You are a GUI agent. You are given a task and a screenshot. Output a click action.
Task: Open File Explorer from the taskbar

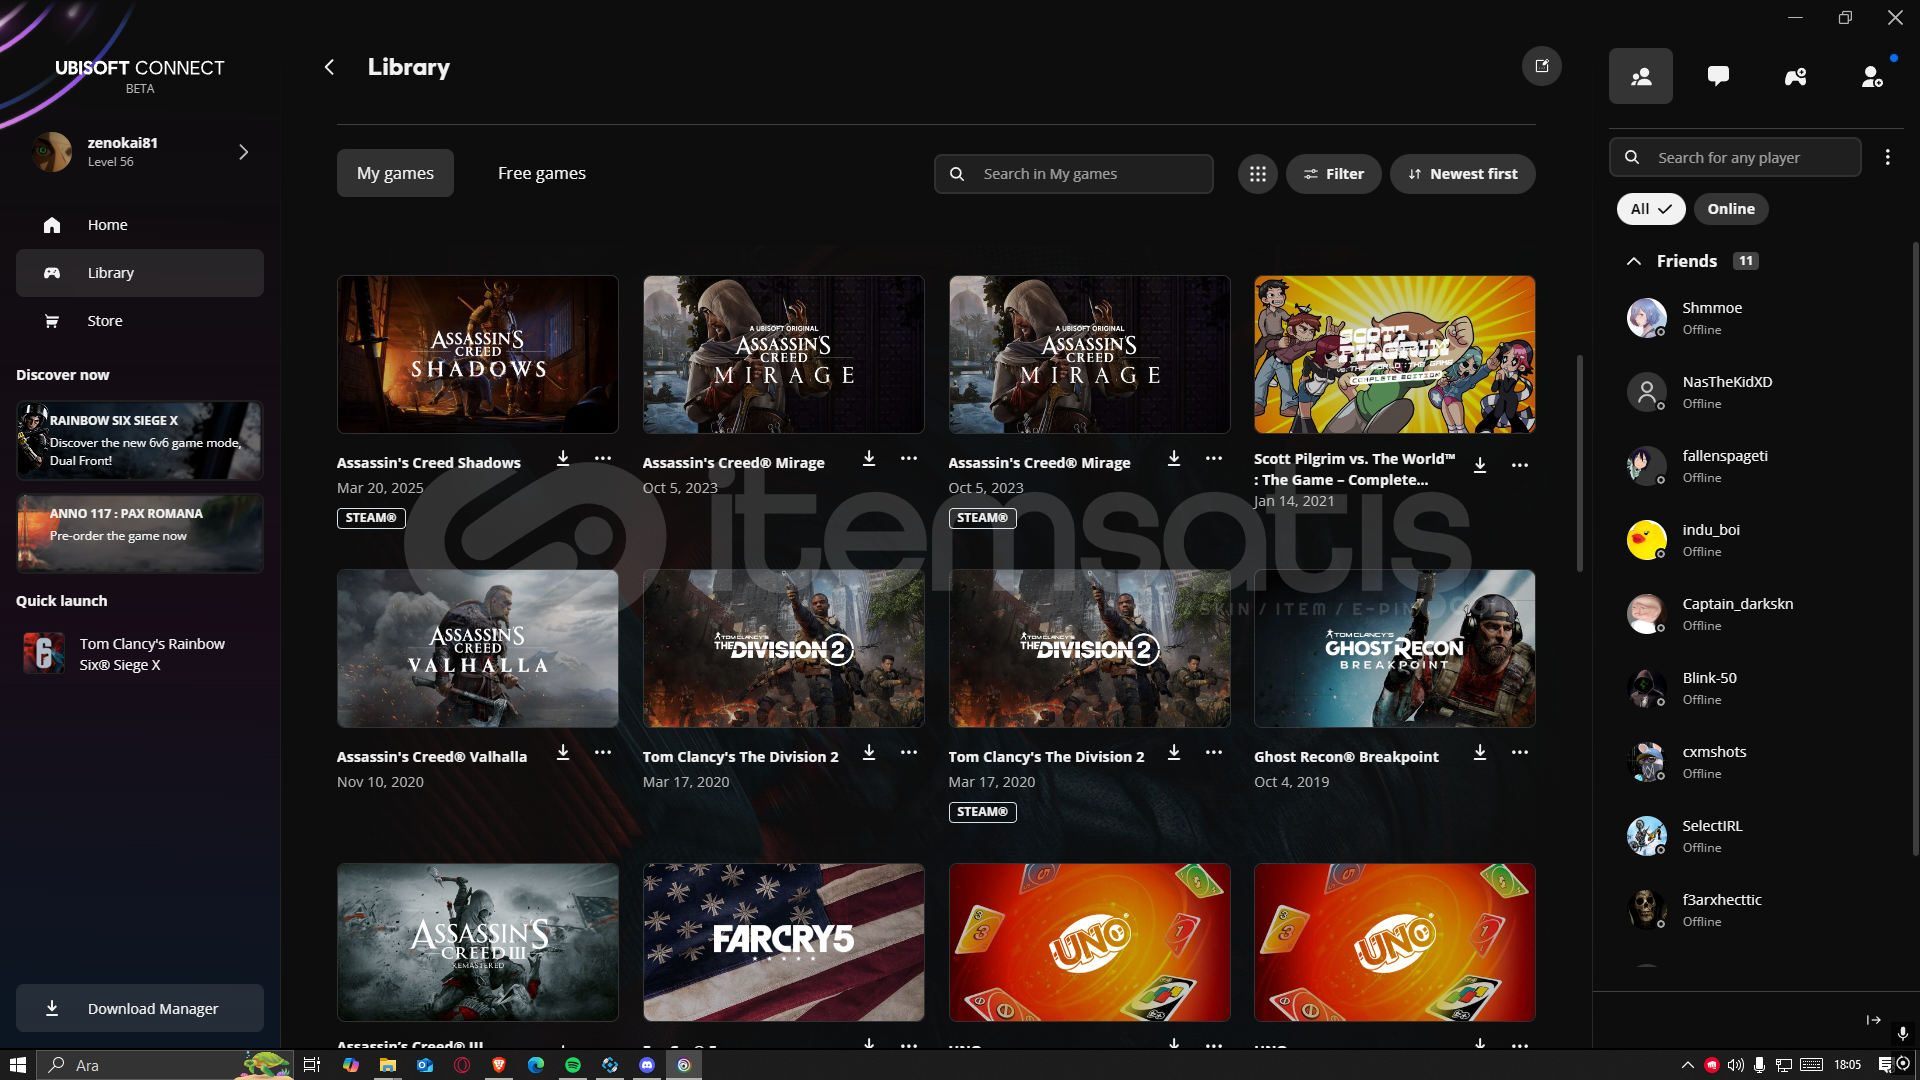[387, 1065]
